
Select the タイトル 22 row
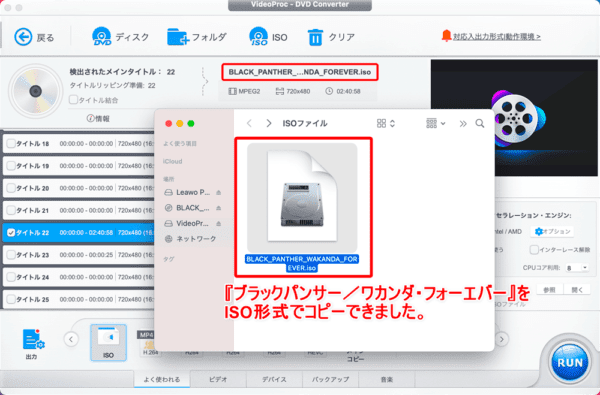click(78, 233)
